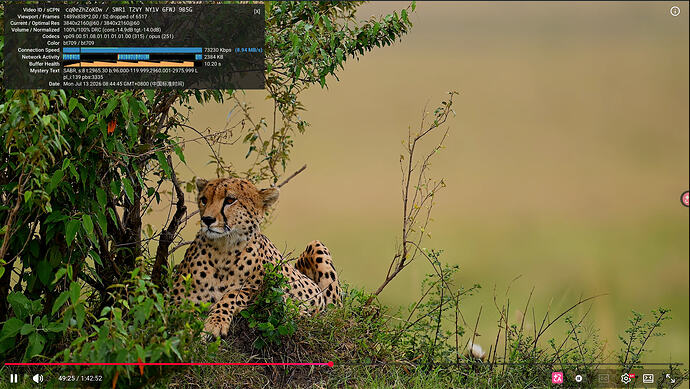This screenshot has height=389, width=690.
Task: Click the 73230 Kbps value
Action: coord(218,50)
